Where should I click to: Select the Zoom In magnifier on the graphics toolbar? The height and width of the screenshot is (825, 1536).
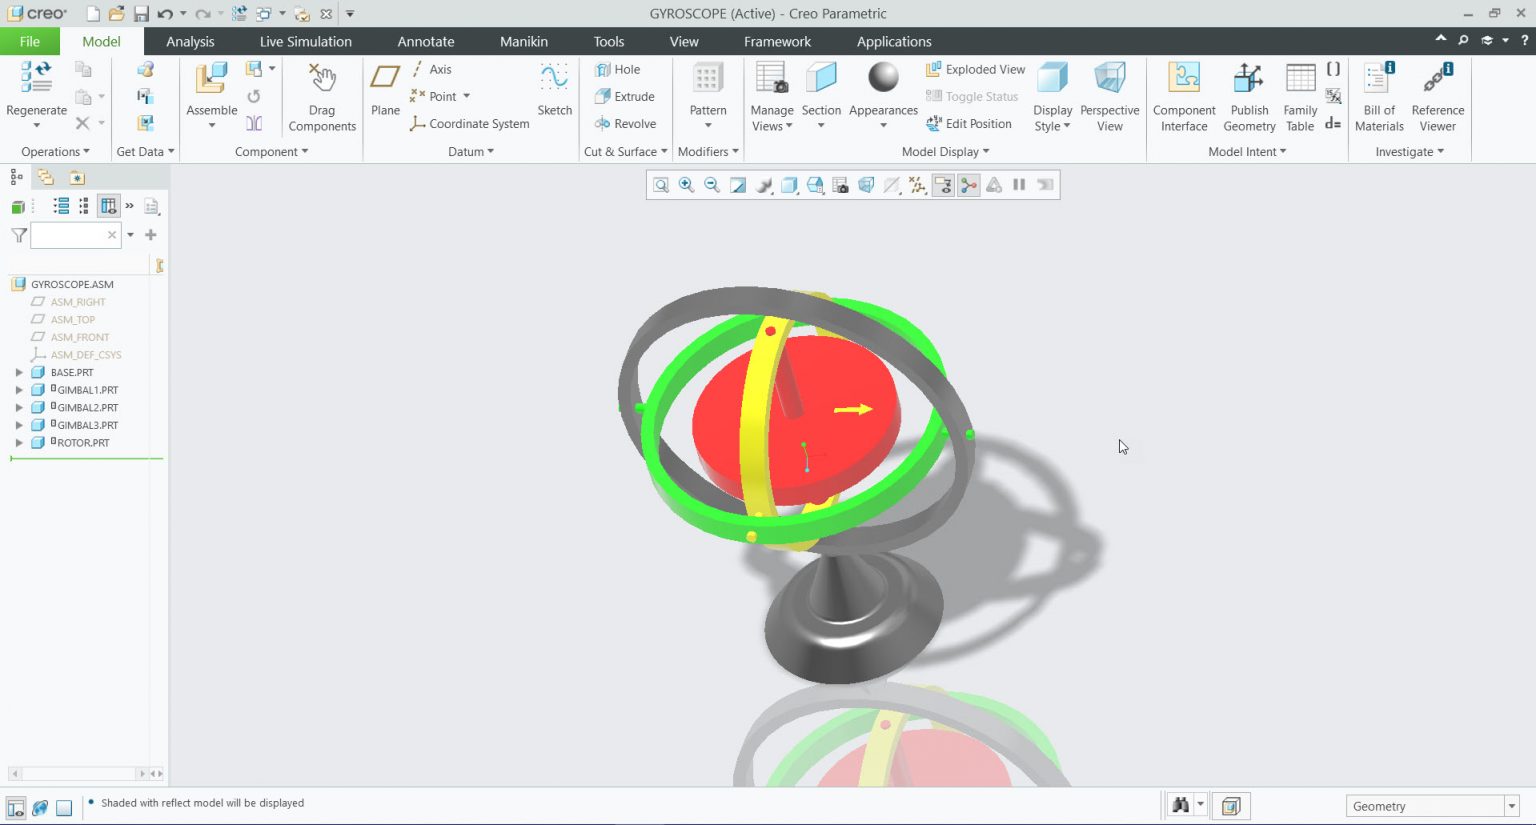coord(686,185)
